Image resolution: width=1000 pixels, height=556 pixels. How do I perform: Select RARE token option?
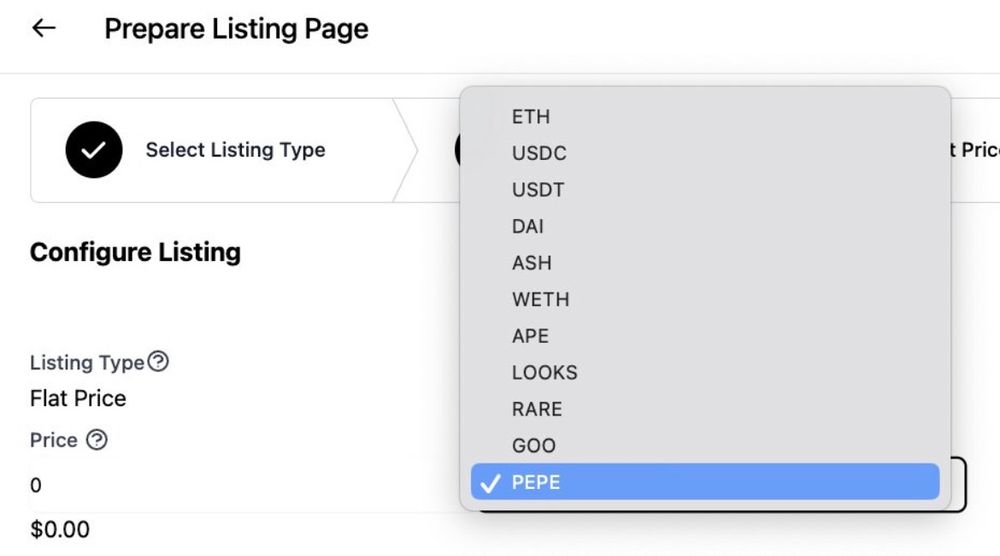(705, 409)
